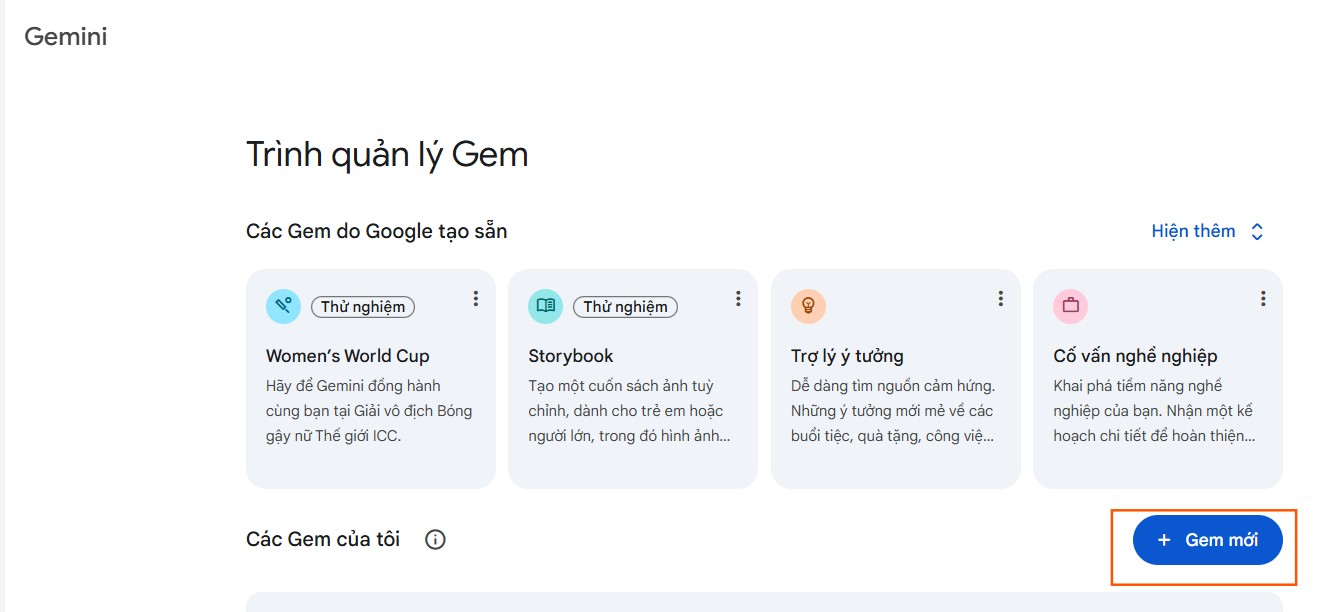The height and width of the screenshot is (612, 1325).
Task: Create a new Gem with Gem mới button
Action: [x=1207, y=540]
